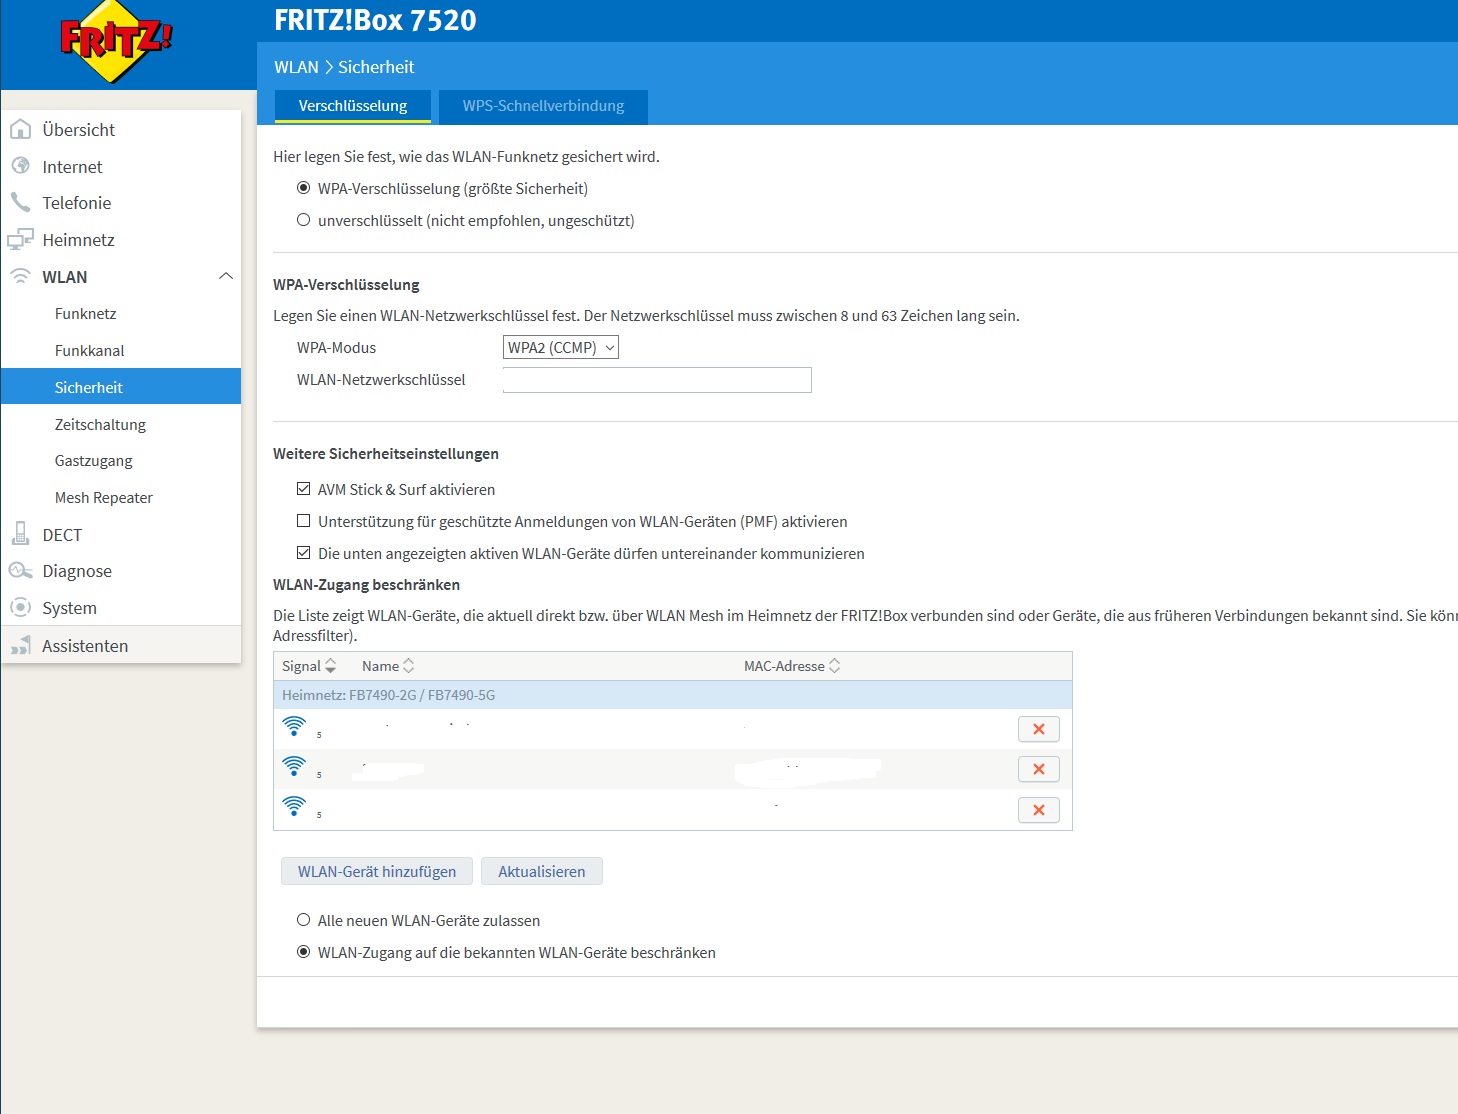Click the Internet globe icon
The width and height of the screenshot is (1458, 1114).
tap(20, 165)
